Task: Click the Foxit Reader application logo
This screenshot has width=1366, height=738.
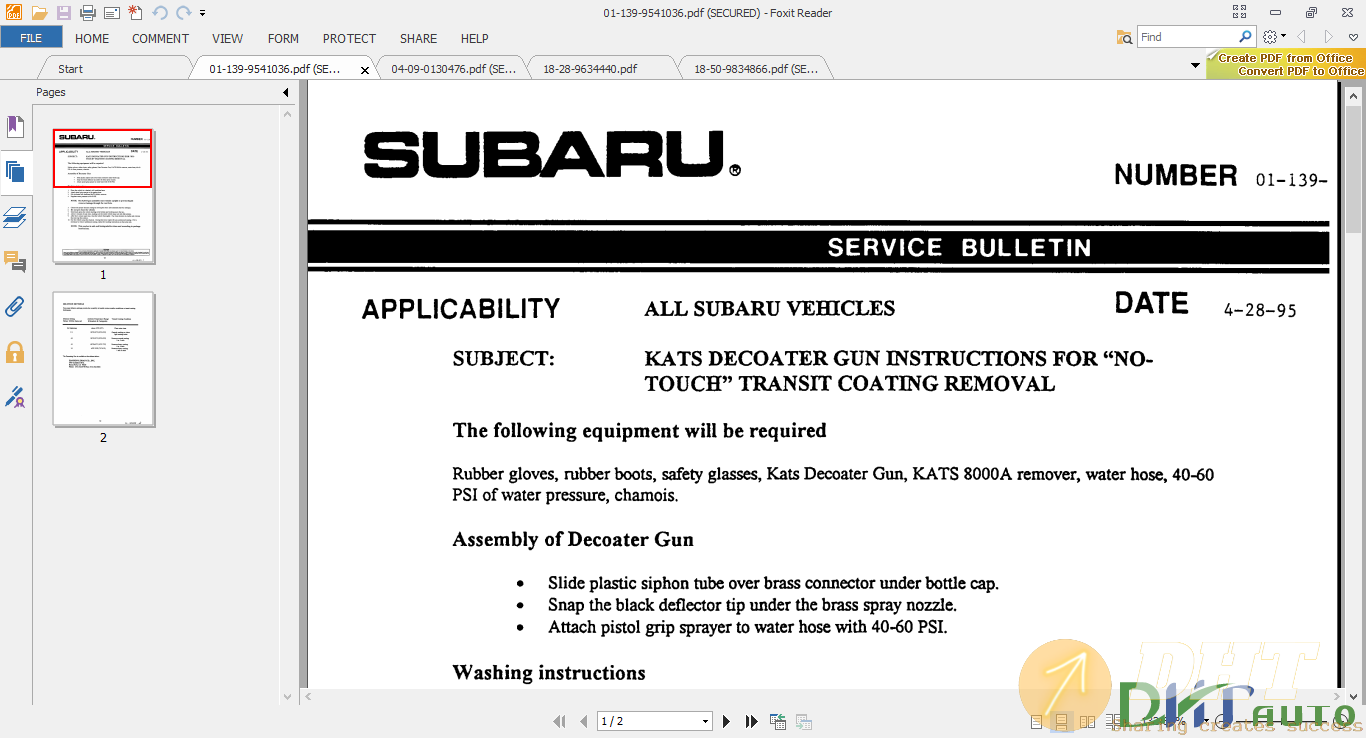Action: click(13, 13)
